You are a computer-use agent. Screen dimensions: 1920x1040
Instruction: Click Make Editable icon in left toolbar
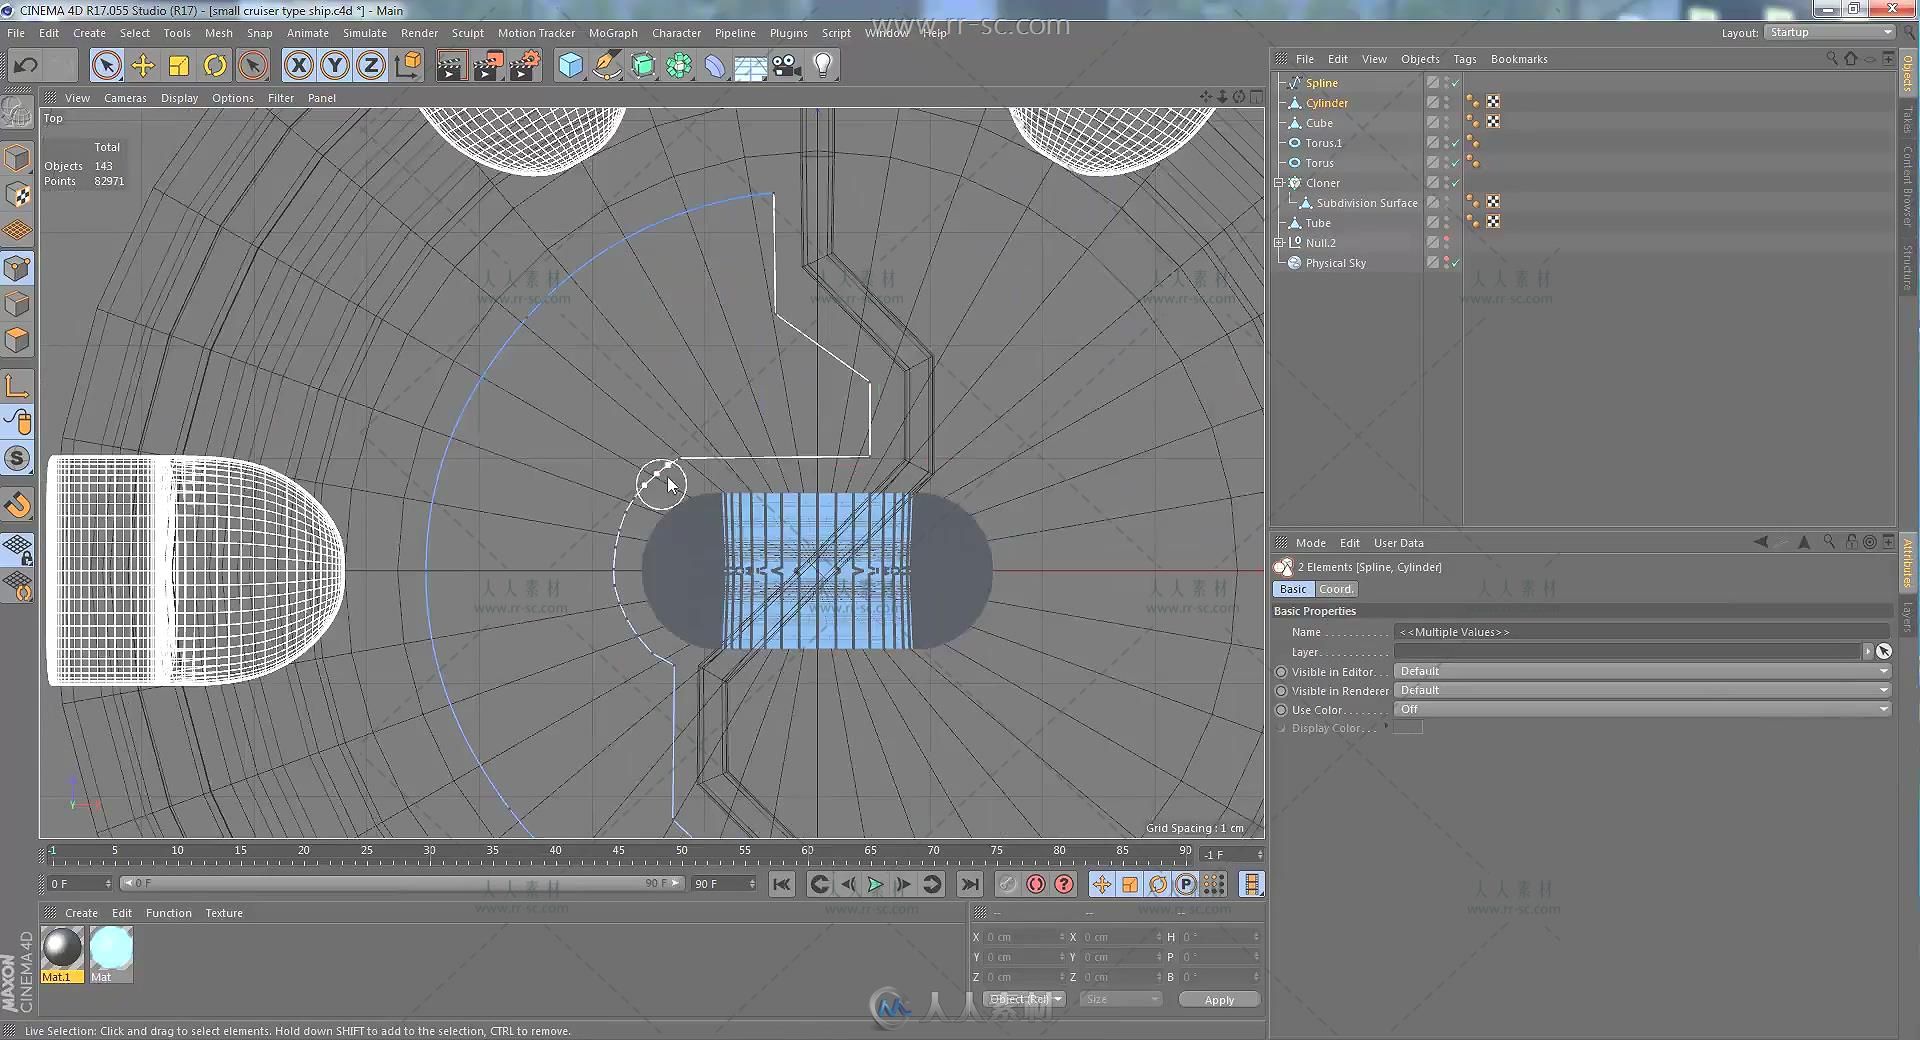tap(17, 112)
